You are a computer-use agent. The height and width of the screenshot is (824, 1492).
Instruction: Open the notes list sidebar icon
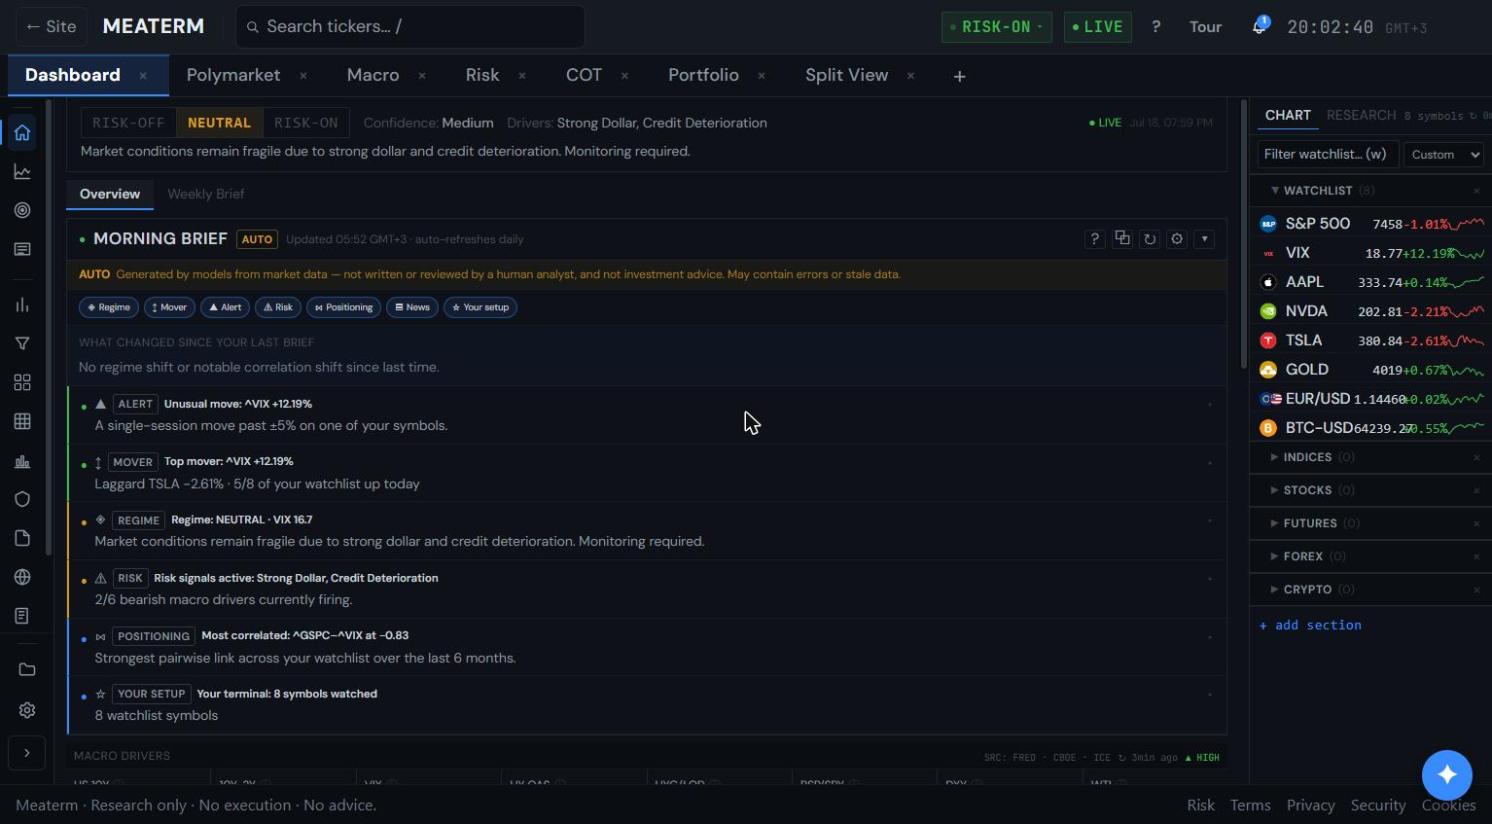coord(22,616)
